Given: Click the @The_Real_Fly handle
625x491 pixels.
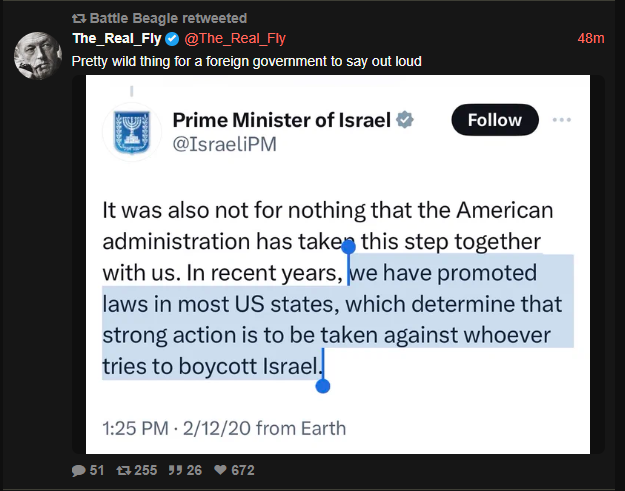Looking at the screenshot, I should pos(234,39).
